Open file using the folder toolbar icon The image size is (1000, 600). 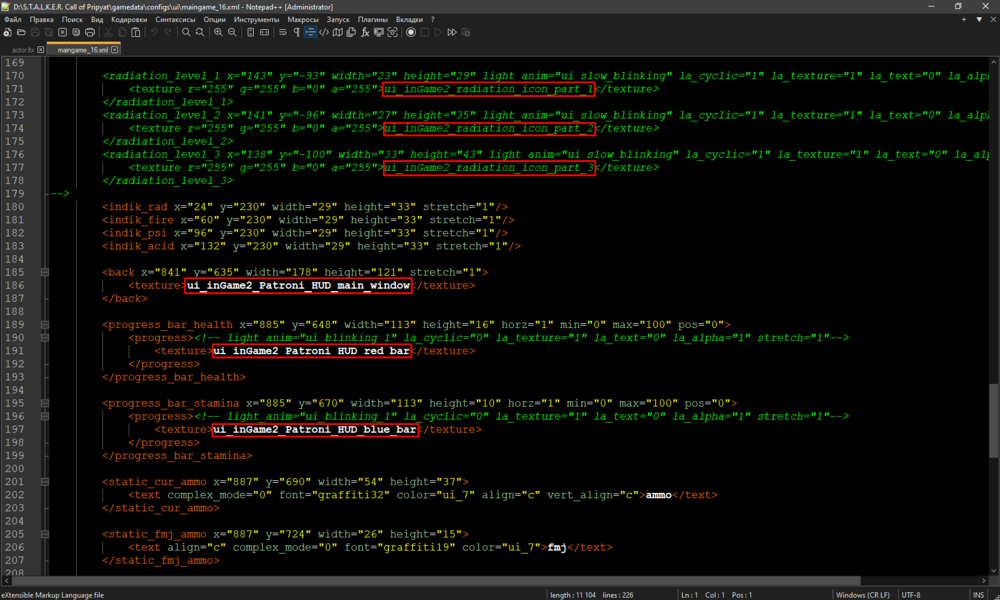tap(21, 33)
